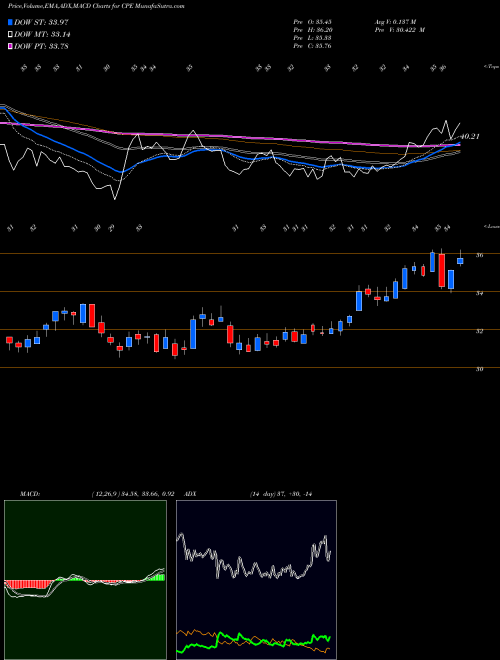The width and height of the screenshot is (500, 660).
Task: Click the tall red candlestick near 36
Action: 441,270
